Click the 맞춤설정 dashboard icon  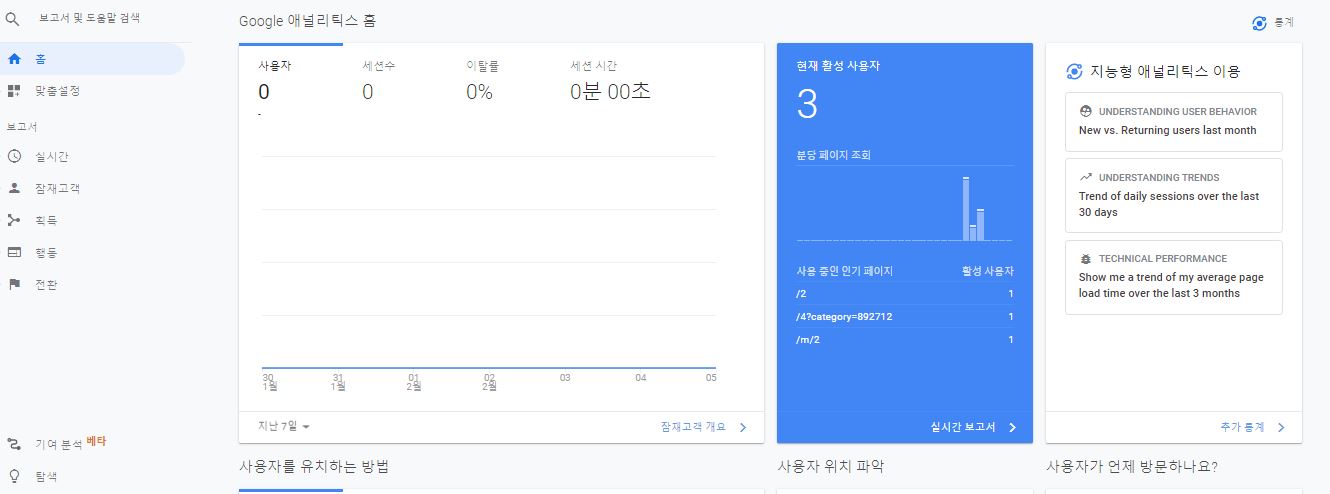coord(14,91)
